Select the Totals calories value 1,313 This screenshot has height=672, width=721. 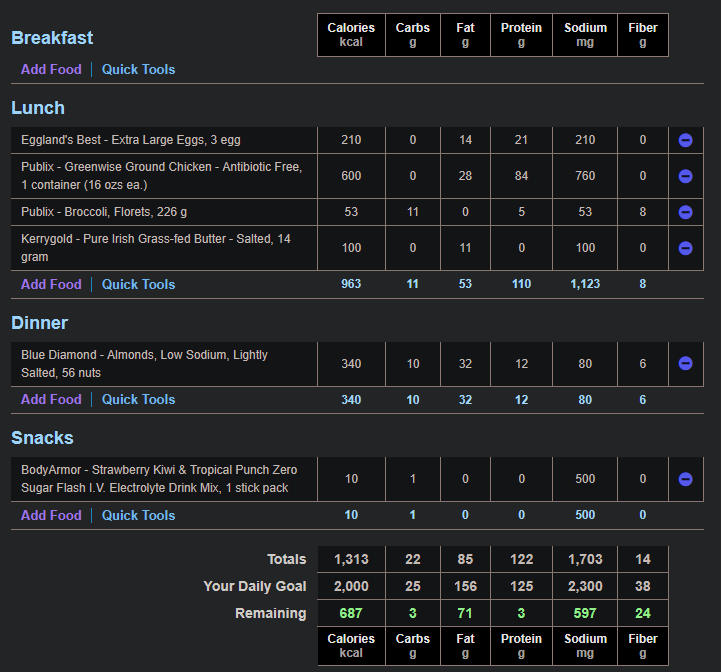pyautogui.click(x=351, y=559)
